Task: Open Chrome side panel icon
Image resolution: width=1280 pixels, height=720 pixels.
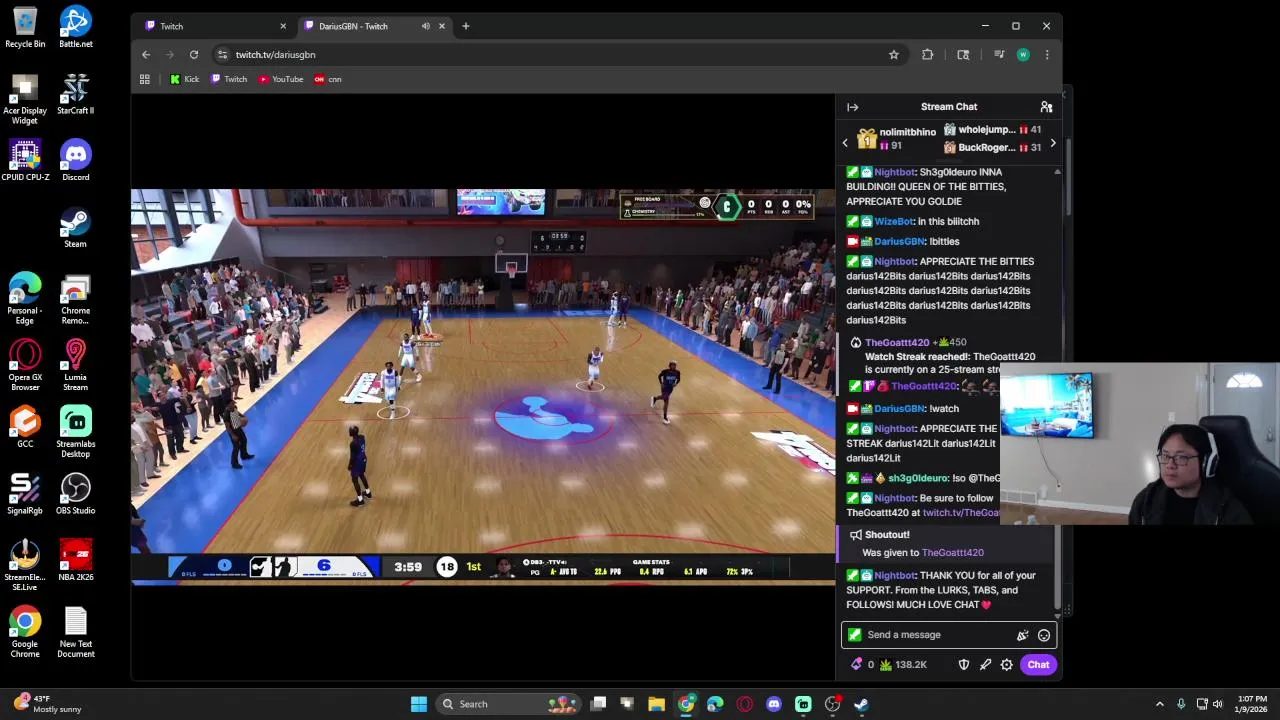Action: (963, 55)
